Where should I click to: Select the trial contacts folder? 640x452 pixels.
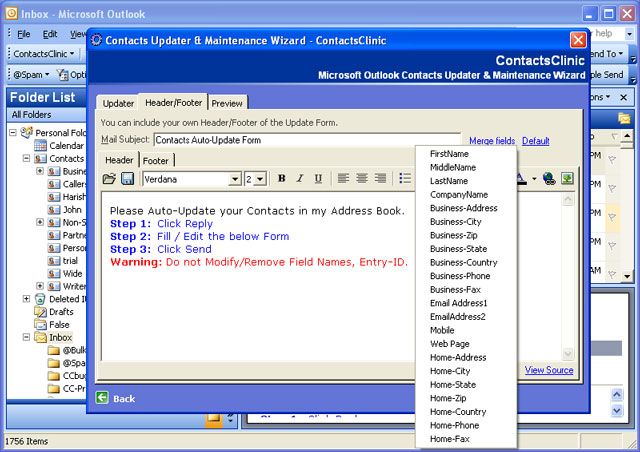point(70,261)
